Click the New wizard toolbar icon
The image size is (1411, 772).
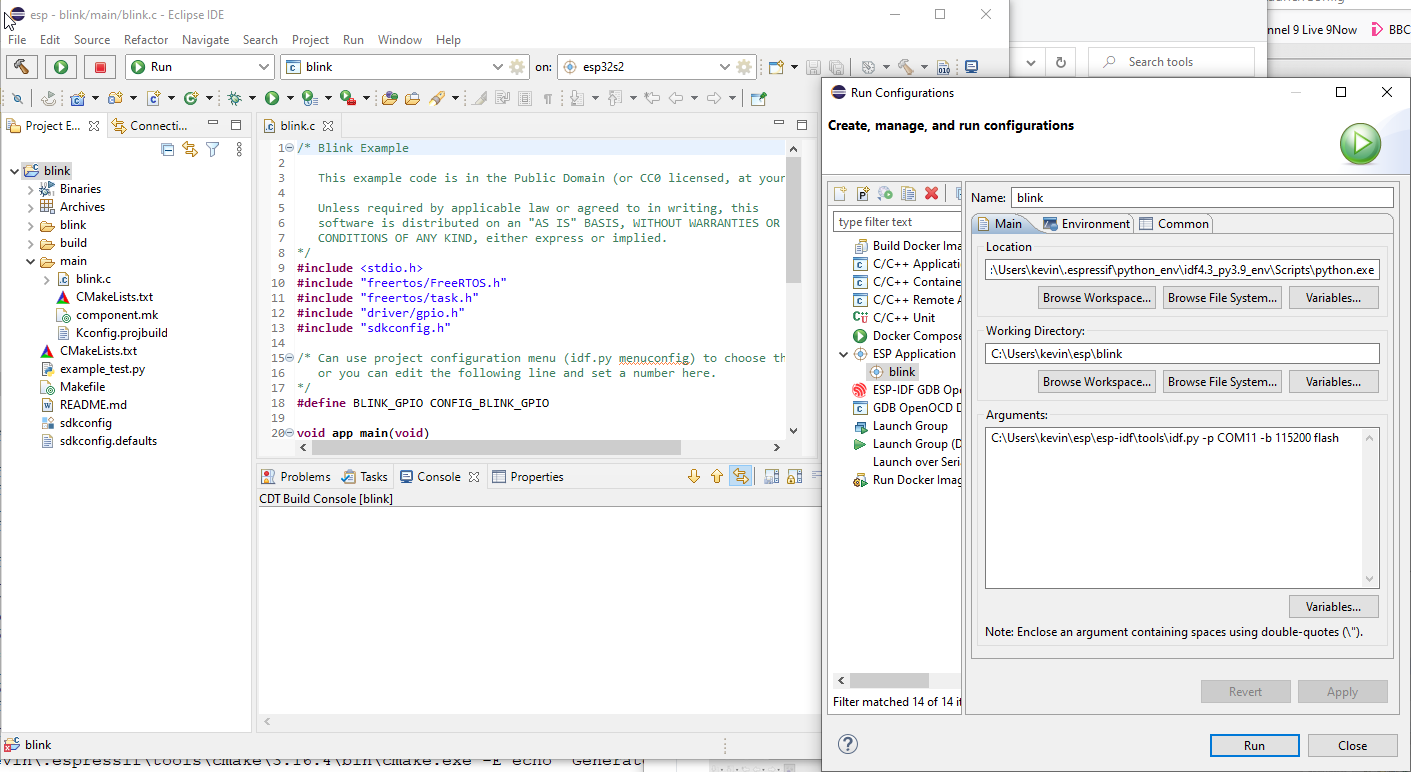click(776, 67)
